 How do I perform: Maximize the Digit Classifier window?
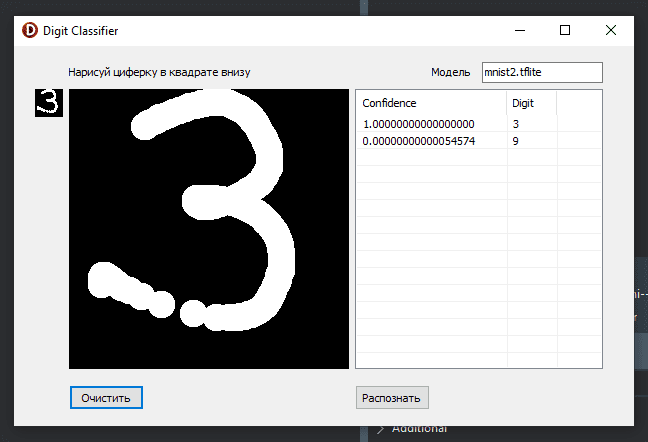565,30
